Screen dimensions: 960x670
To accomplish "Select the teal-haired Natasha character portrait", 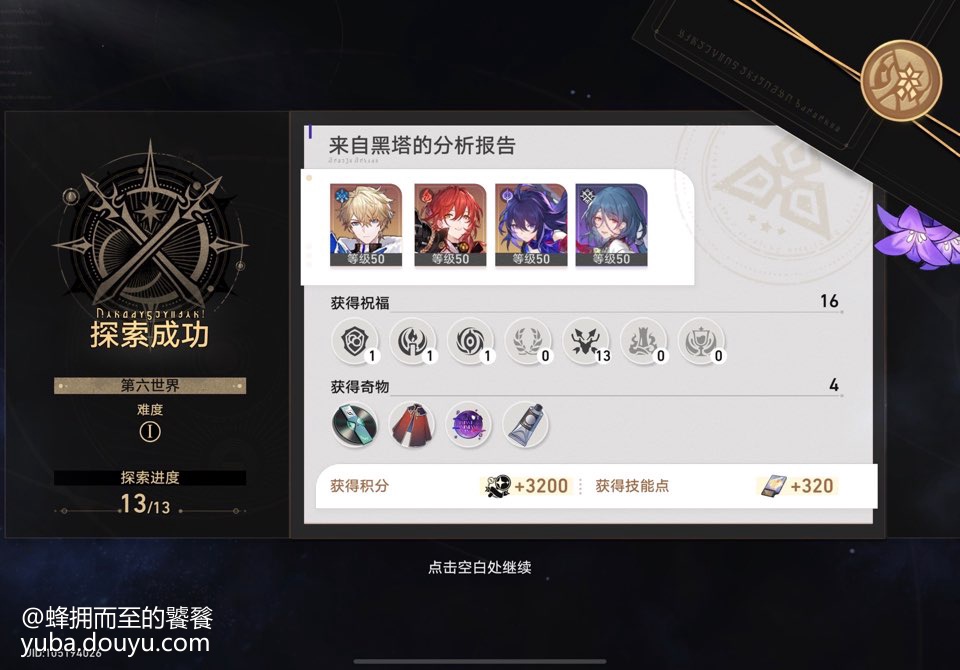I will [611, 225].
